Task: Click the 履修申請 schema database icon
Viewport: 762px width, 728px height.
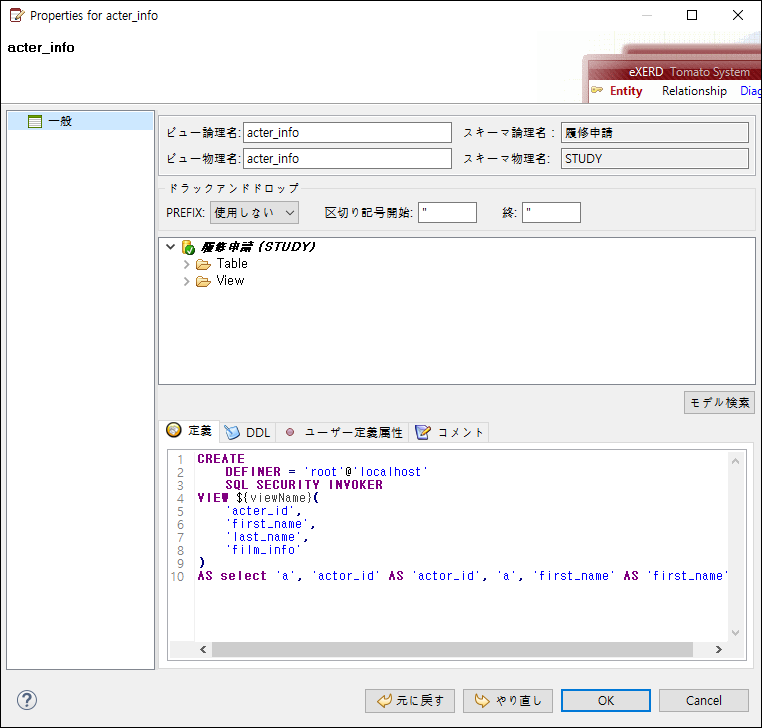Action: click(x=188, y=247)
